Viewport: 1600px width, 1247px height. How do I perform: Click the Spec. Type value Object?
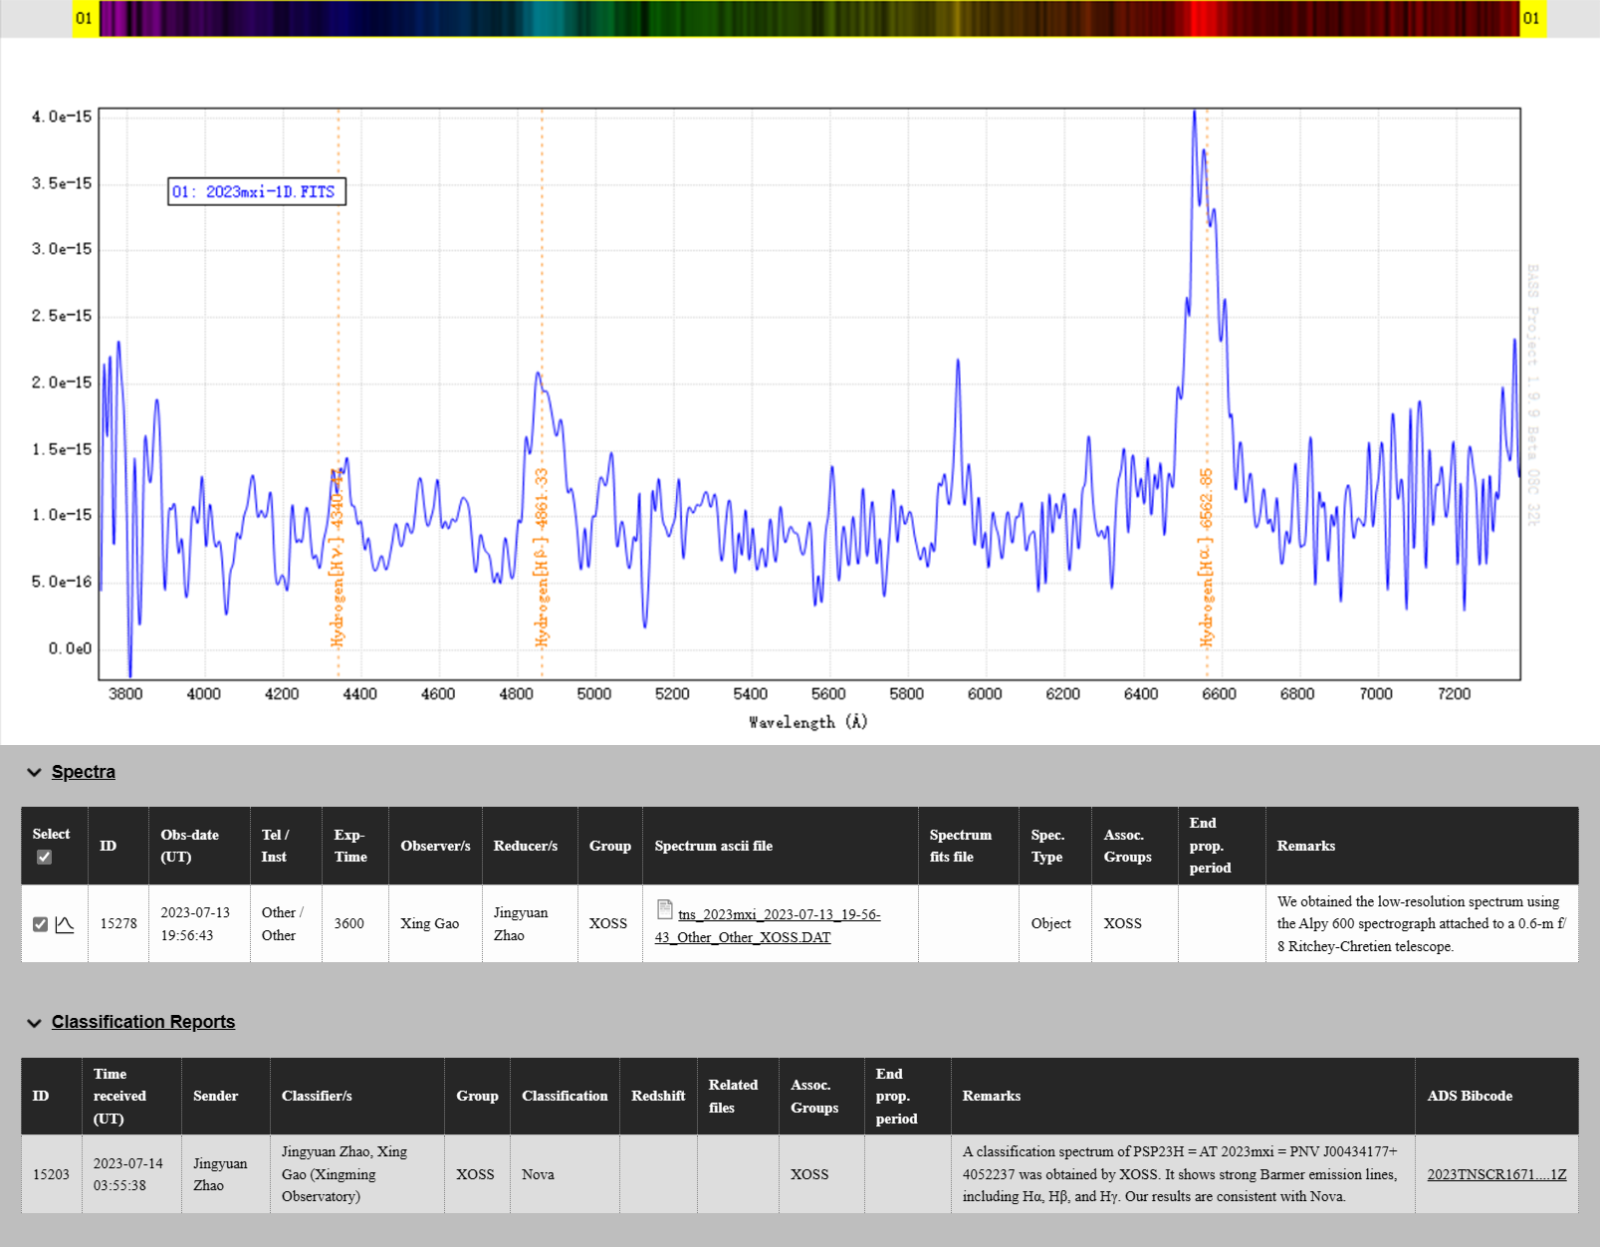[1051, 924]
